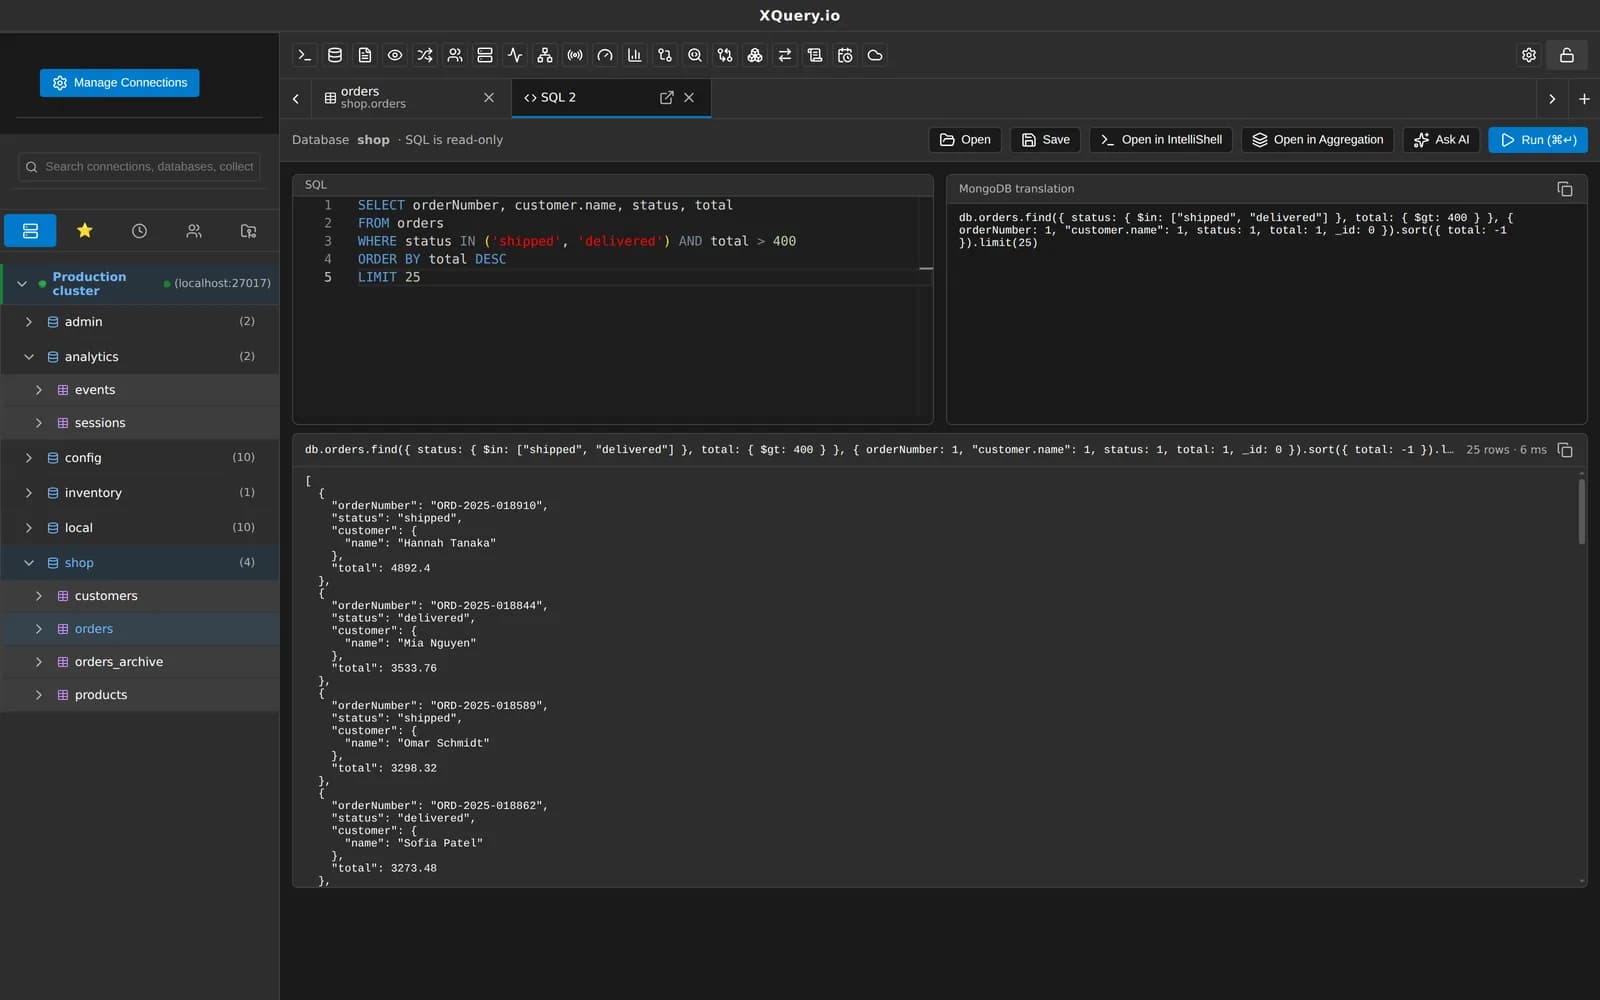Open the calendar clock scheduler icon
1600x1000 pixels.
(x=845, y=55)
